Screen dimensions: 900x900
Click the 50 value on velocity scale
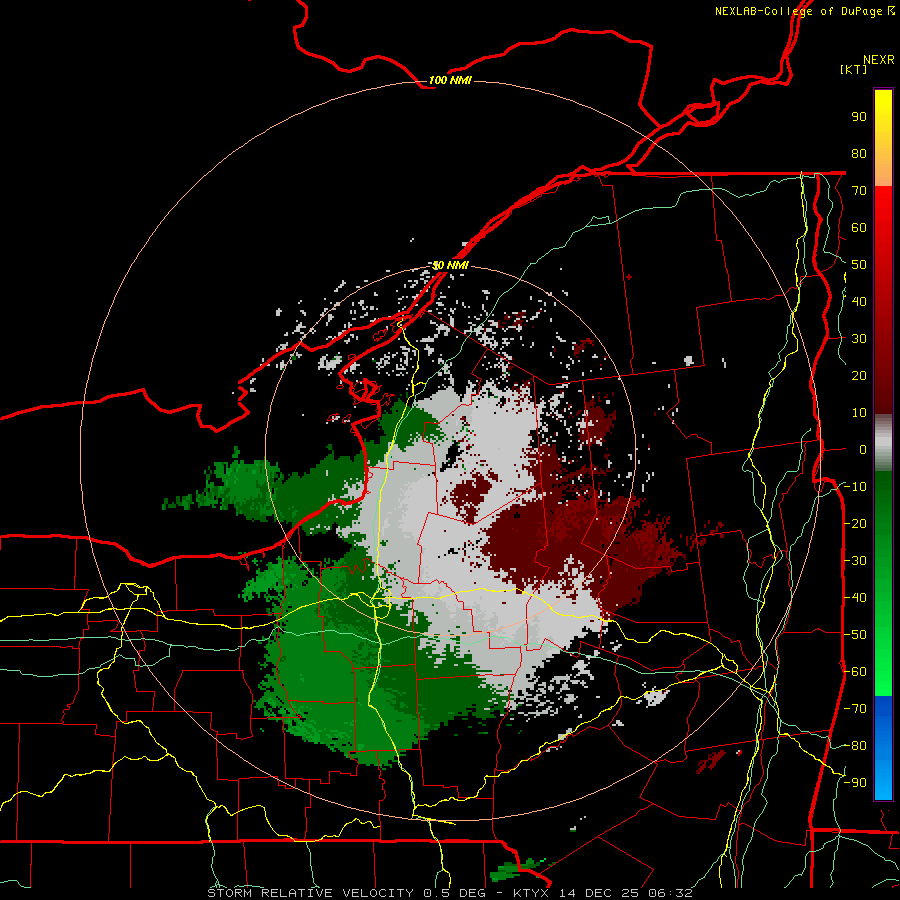[x=859, y=265]
